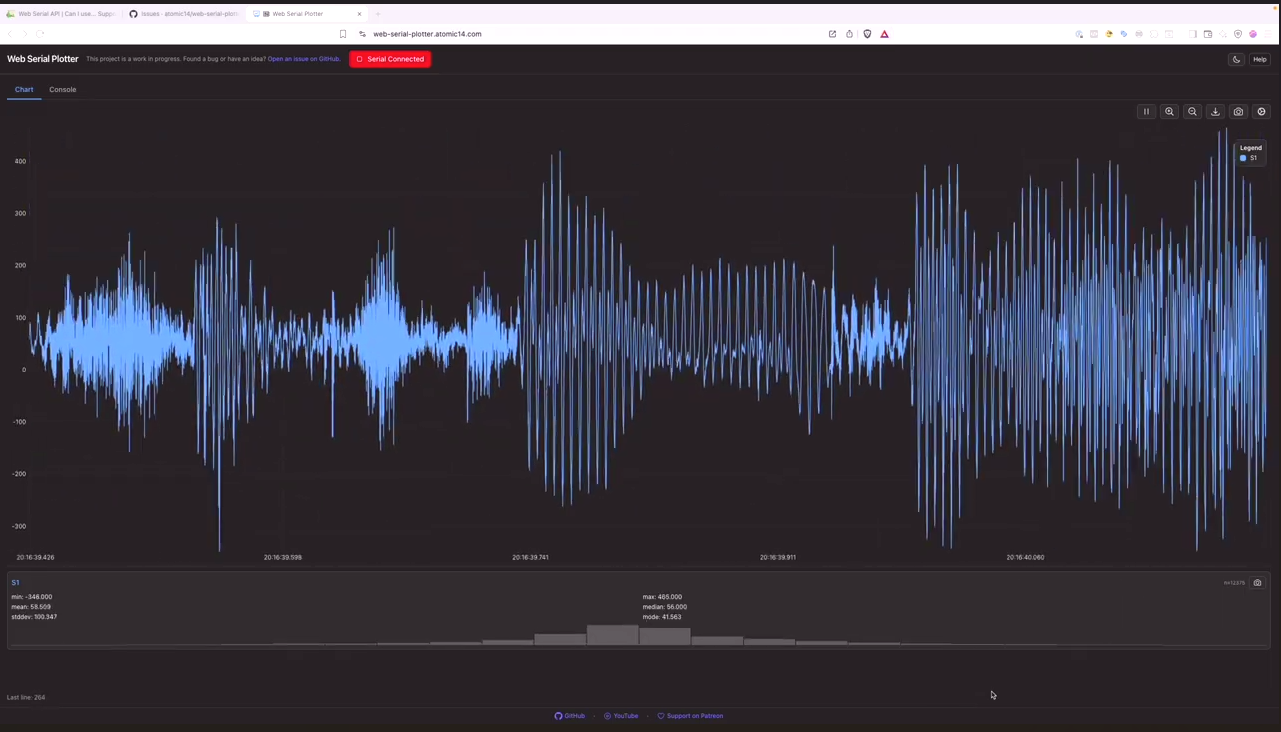Open the browser sidebar panel icon

pyautogui.click(x=1193, y=34)
